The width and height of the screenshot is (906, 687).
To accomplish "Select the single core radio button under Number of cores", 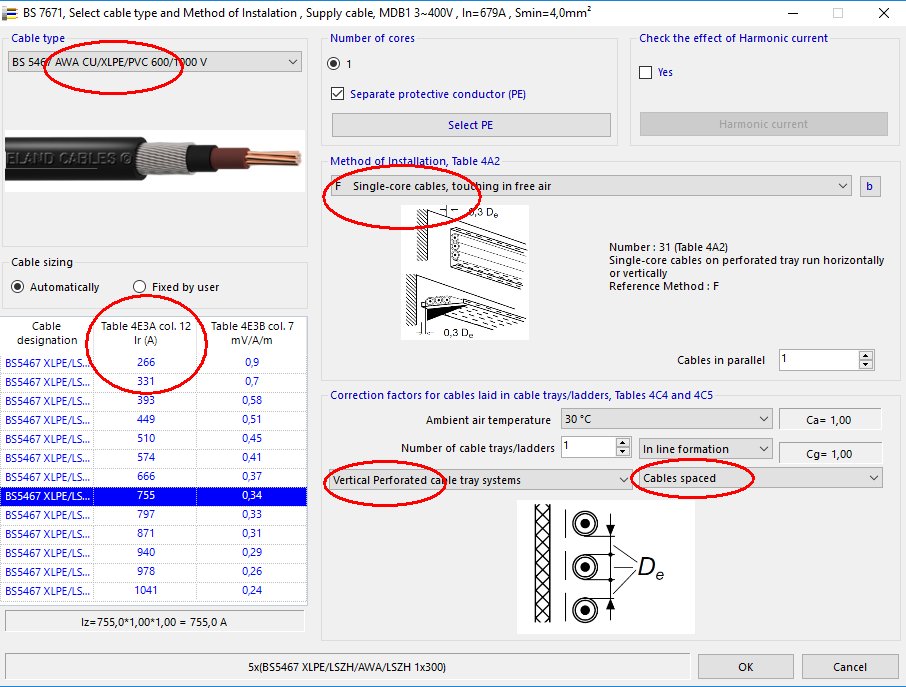I will [336, 65].
